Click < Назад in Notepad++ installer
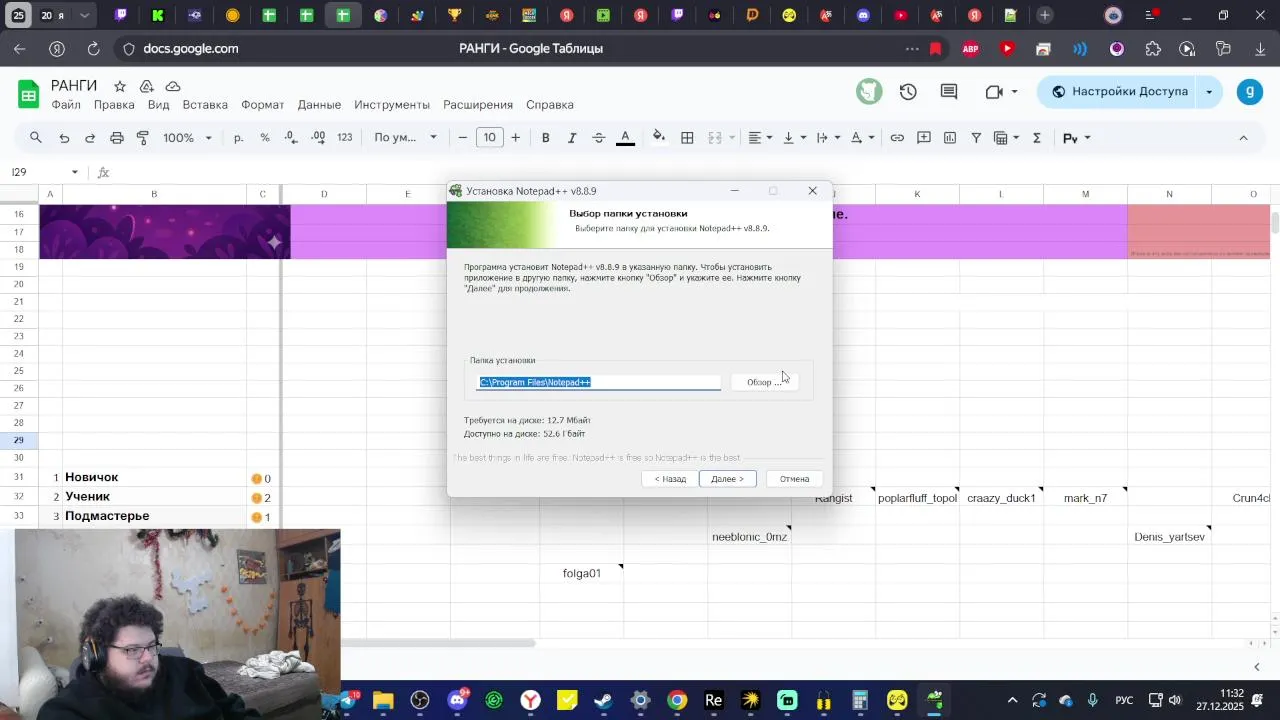1280x720 pixels. tap(670, 479)
